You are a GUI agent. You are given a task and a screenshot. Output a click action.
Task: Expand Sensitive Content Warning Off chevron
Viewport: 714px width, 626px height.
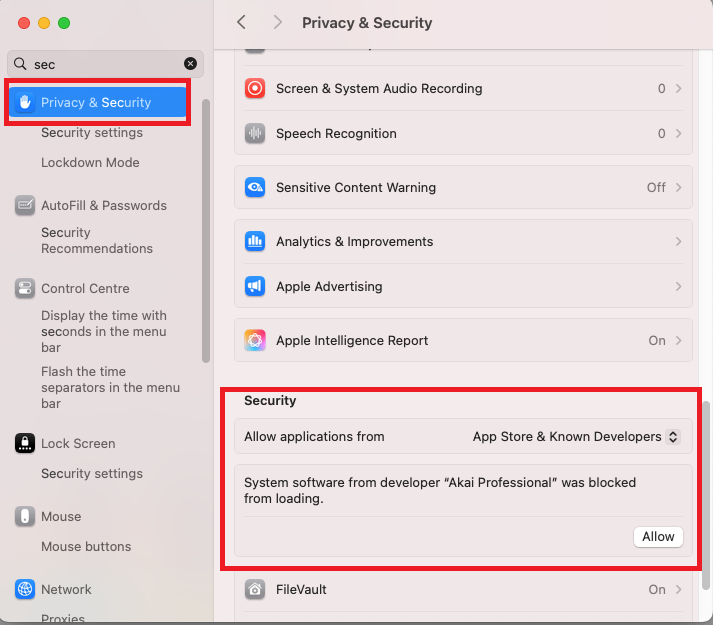(678, 188)
